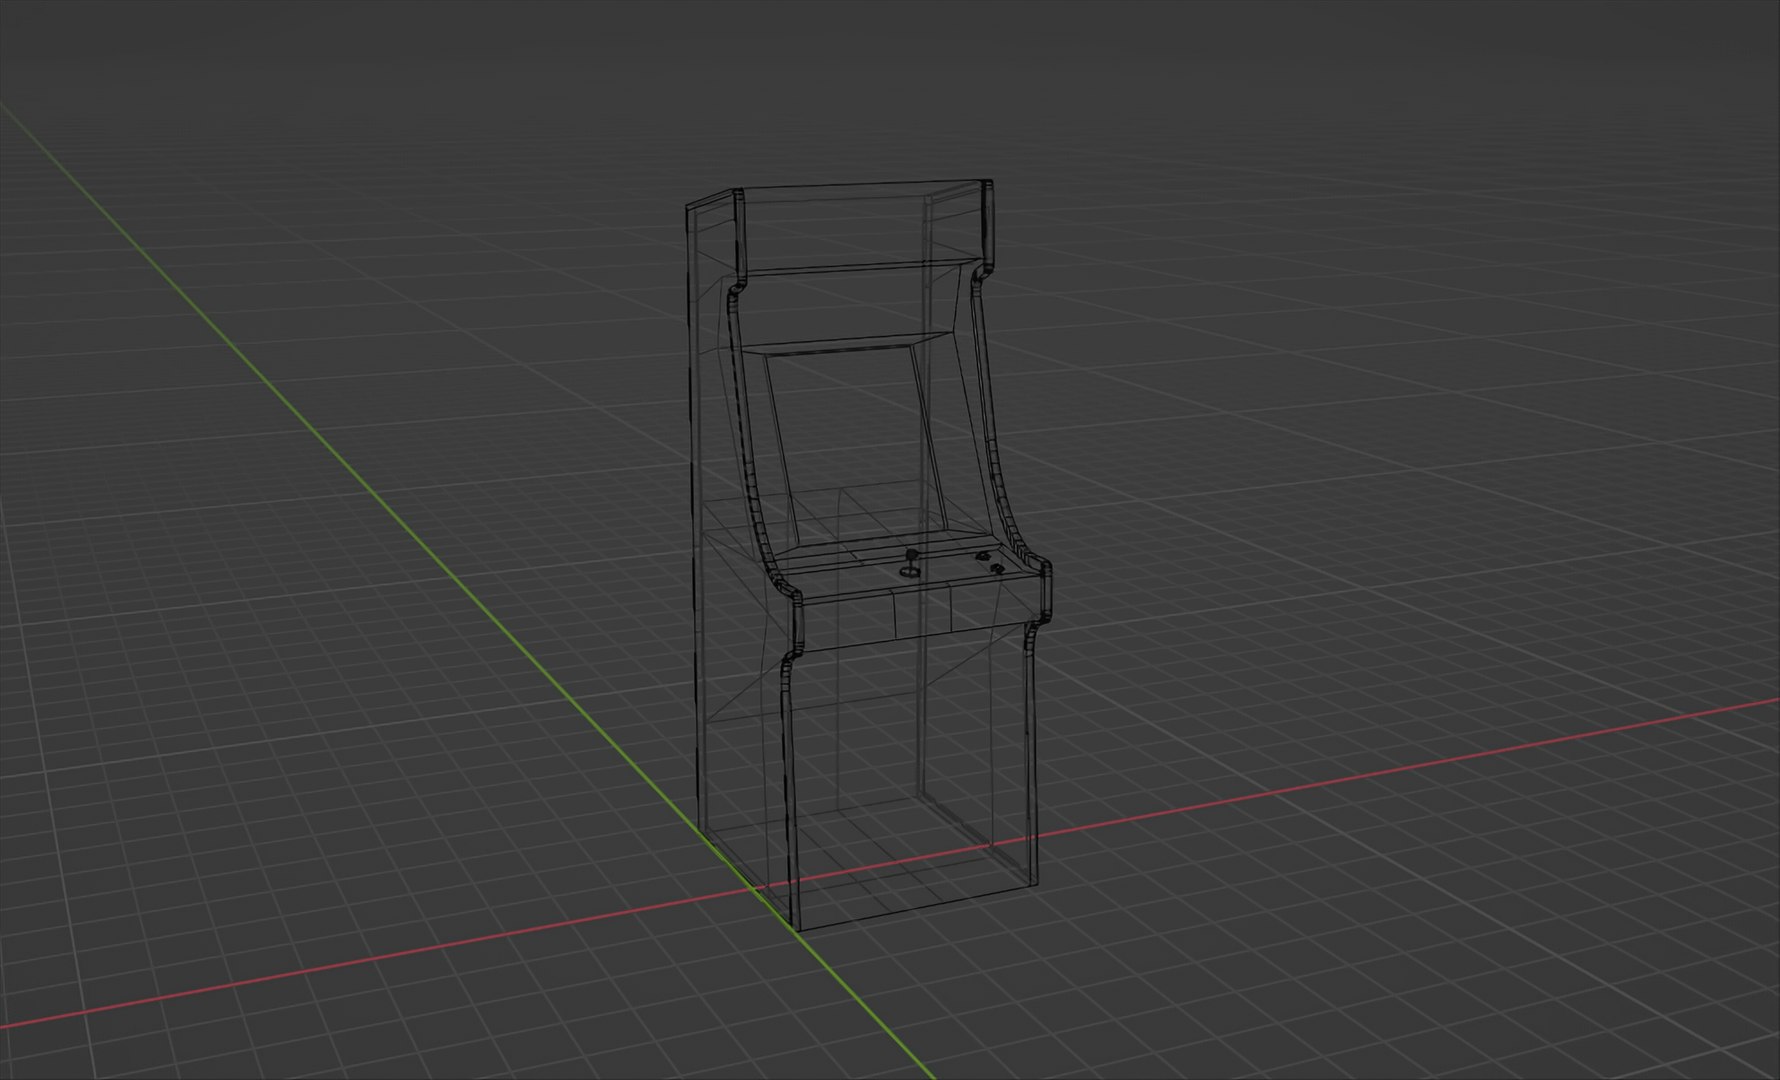Select the arcade cabinet joystick in viewport
This screenshot has width=1780, height=1080.
tap(911, 563)
